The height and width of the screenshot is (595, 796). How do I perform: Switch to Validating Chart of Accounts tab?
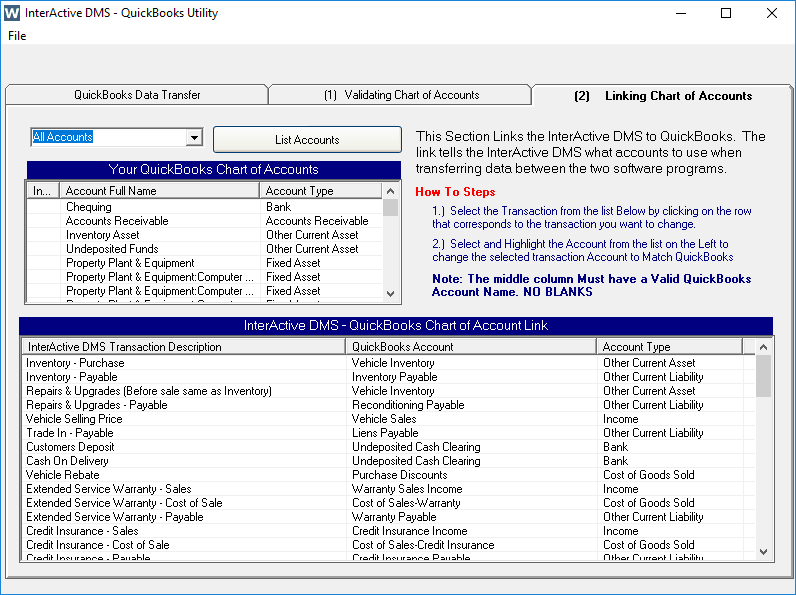(x=401, y=95)
